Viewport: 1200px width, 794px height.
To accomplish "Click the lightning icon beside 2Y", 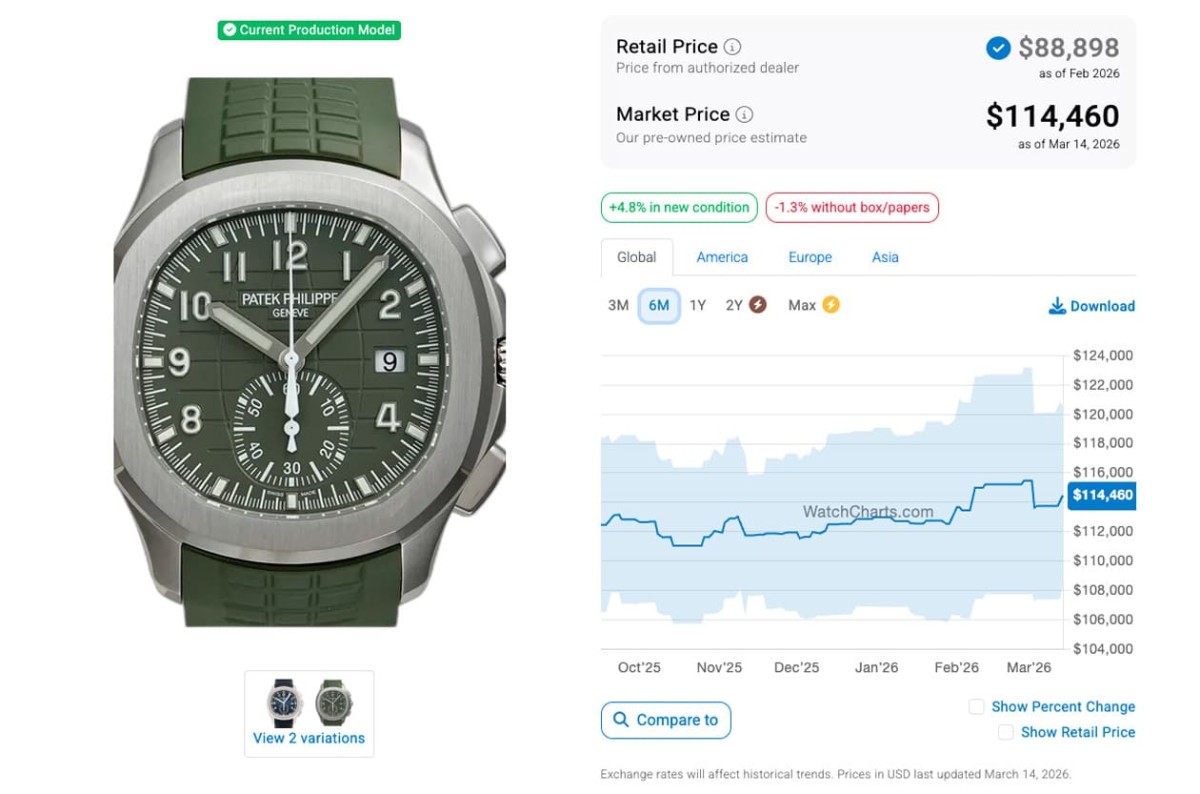I will (x=758, y=305).
